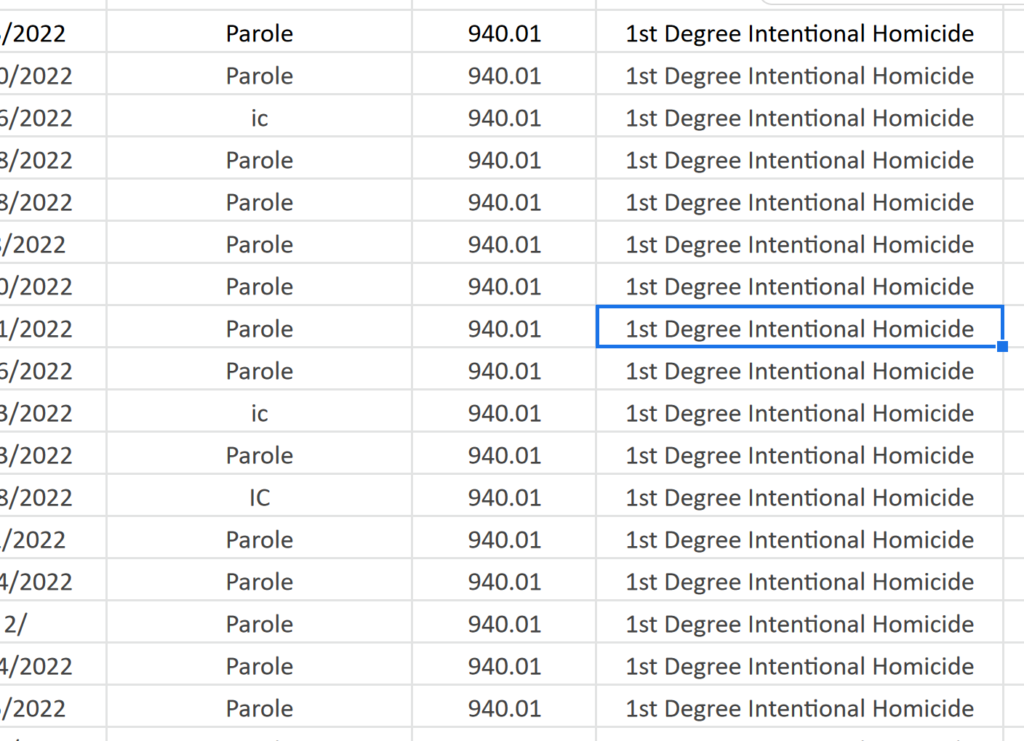Click the topmost 1st Degree Intentional Homicide cell
Image resolution: width=1024 pixels, height=741 pixels.
tap(799, 34)
